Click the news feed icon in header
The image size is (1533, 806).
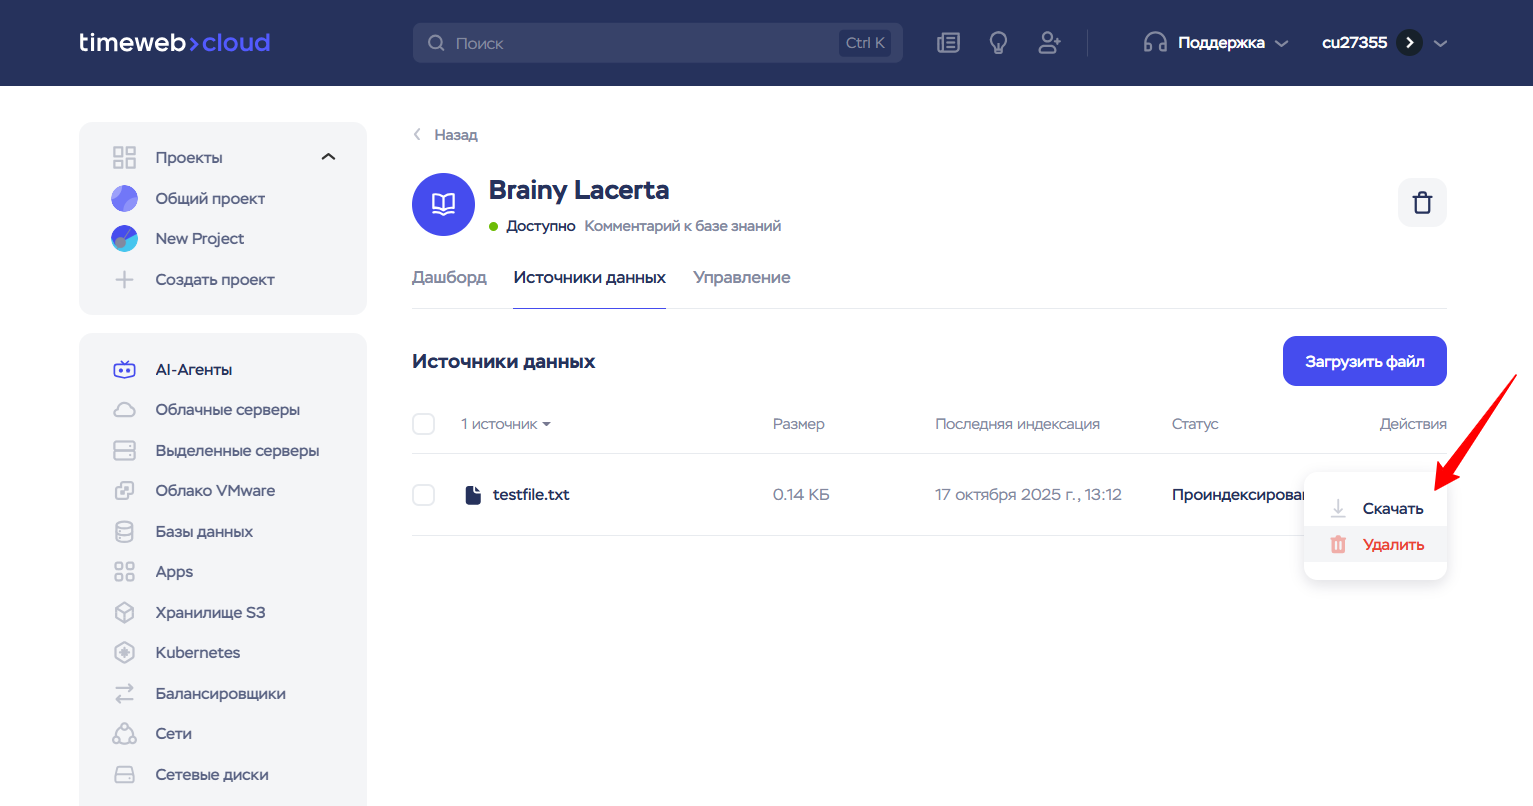pyautogui.click(x=948, y=43)
